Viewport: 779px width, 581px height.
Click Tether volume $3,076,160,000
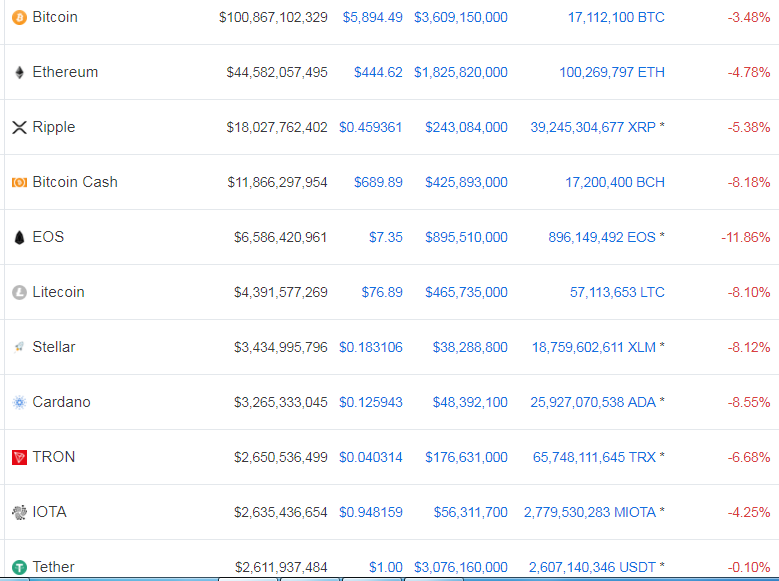click(x=461, y=567)
